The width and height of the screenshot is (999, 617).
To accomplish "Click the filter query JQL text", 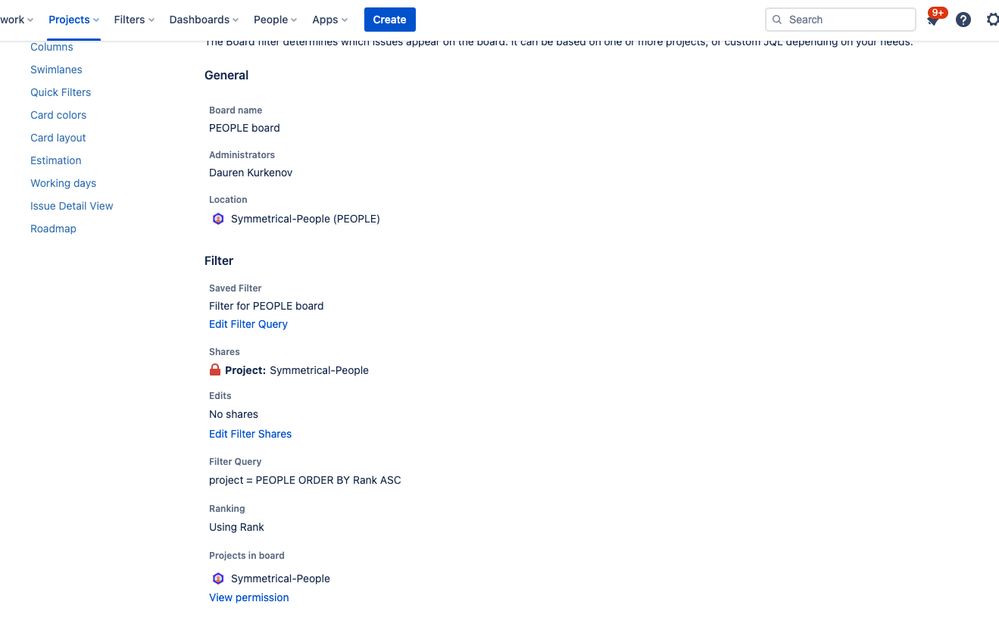I will [305, 480].
